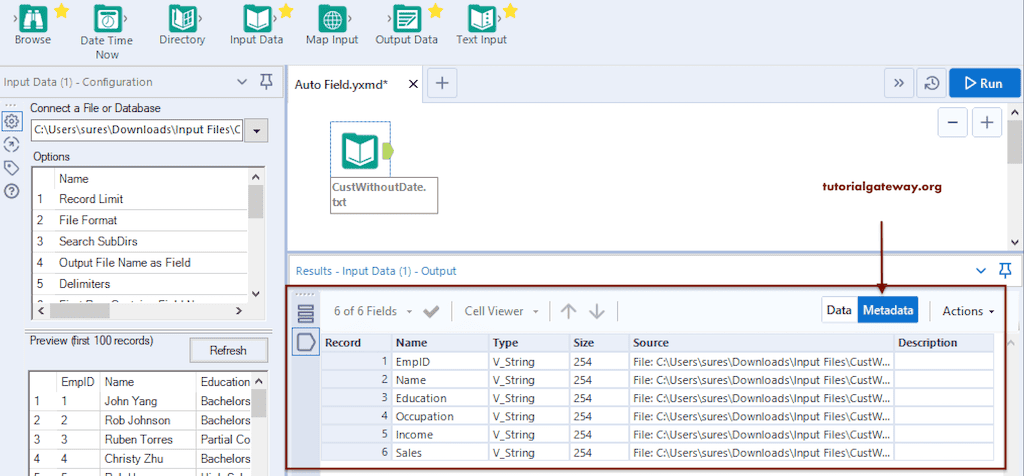This screenshot has width=1024, height=476.
Task: Select the EmpID metadata row name
Action: [440, 361]
